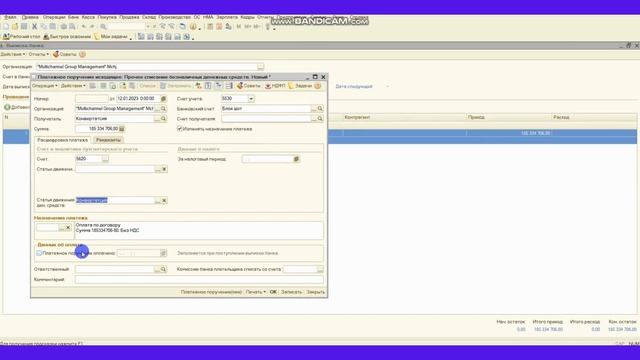Open Быстрое освоение from the main toolbar
Viewport: 640px width, 360px height.
(67, 37)
